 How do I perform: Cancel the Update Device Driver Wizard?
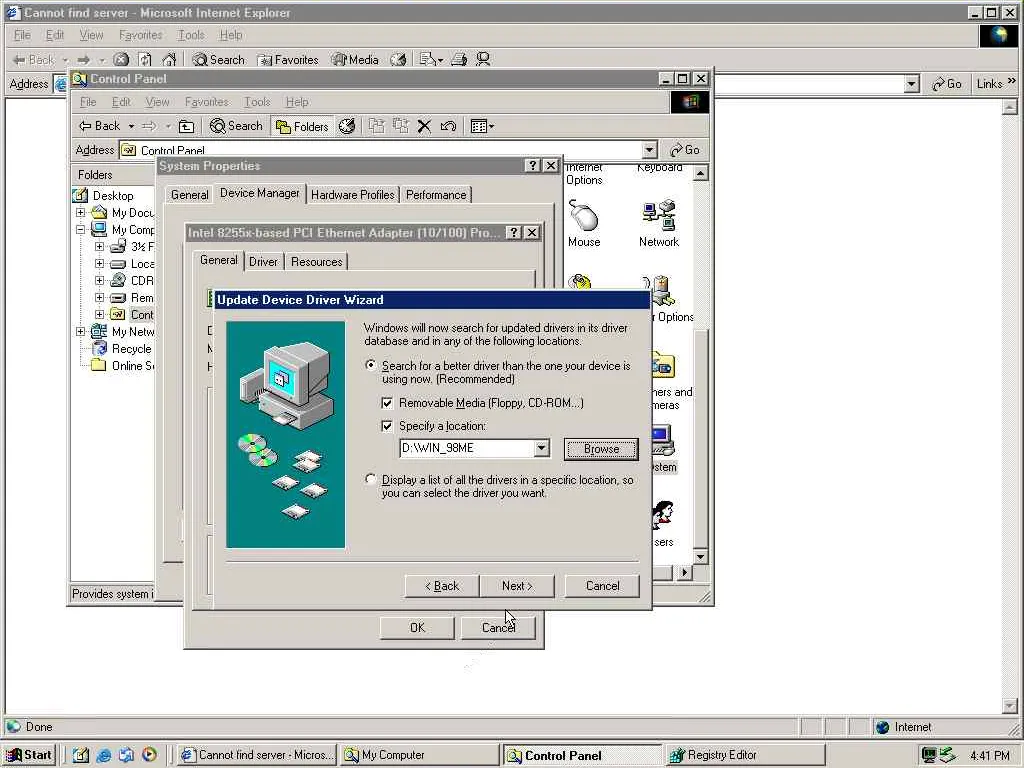(x=602, y=586)
